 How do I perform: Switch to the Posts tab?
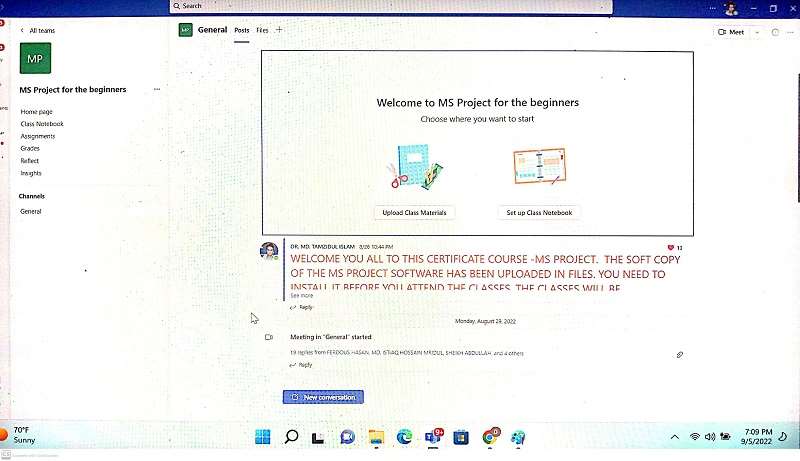click(242, 31)
